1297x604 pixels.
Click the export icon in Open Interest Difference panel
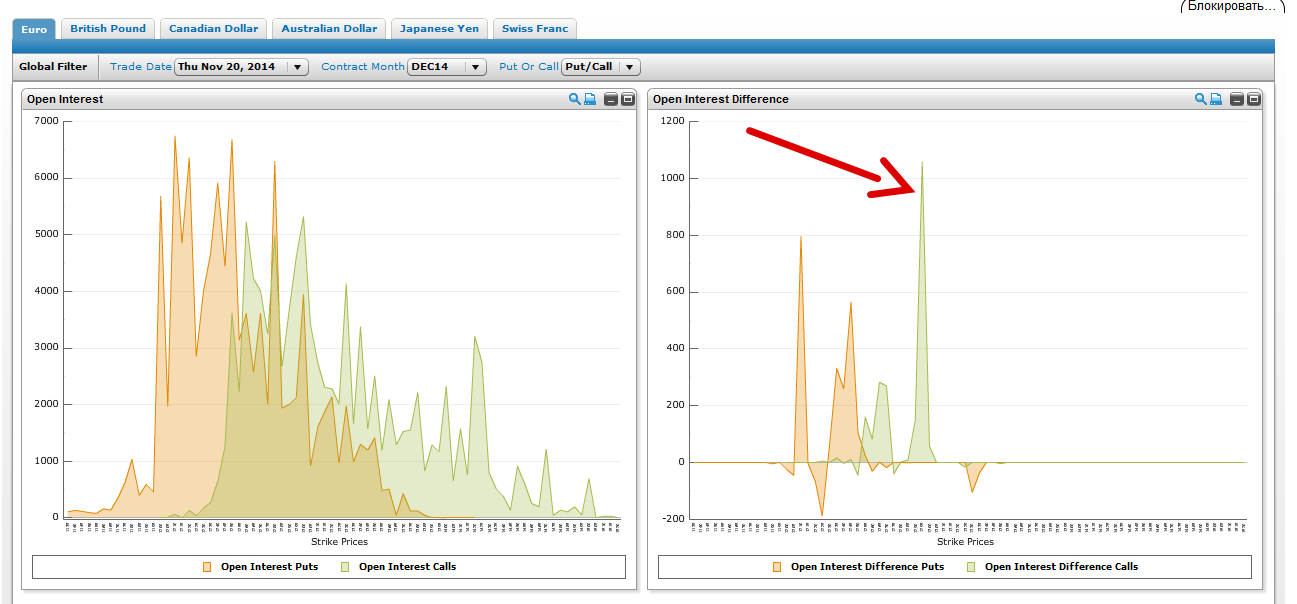click(x=1216, y=99)
